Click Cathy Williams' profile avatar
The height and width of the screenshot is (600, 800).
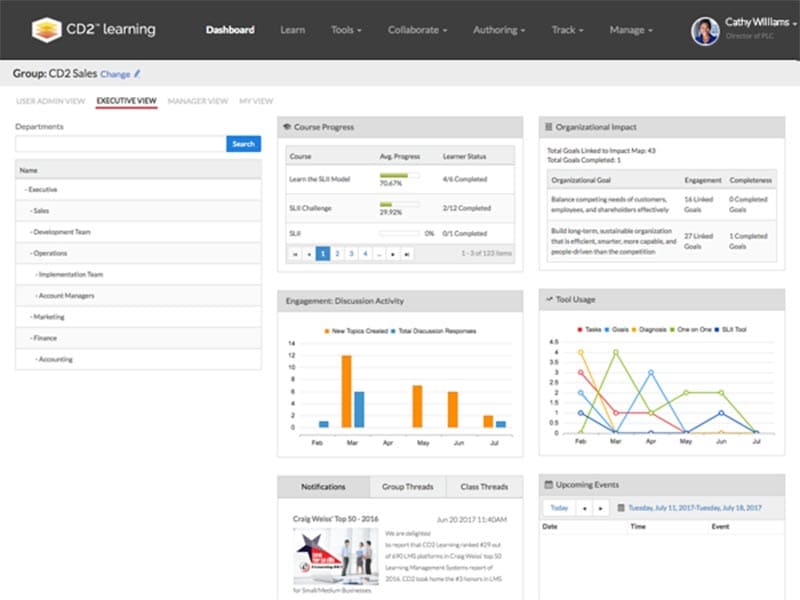pyautogui.click(x=705, y=31)
